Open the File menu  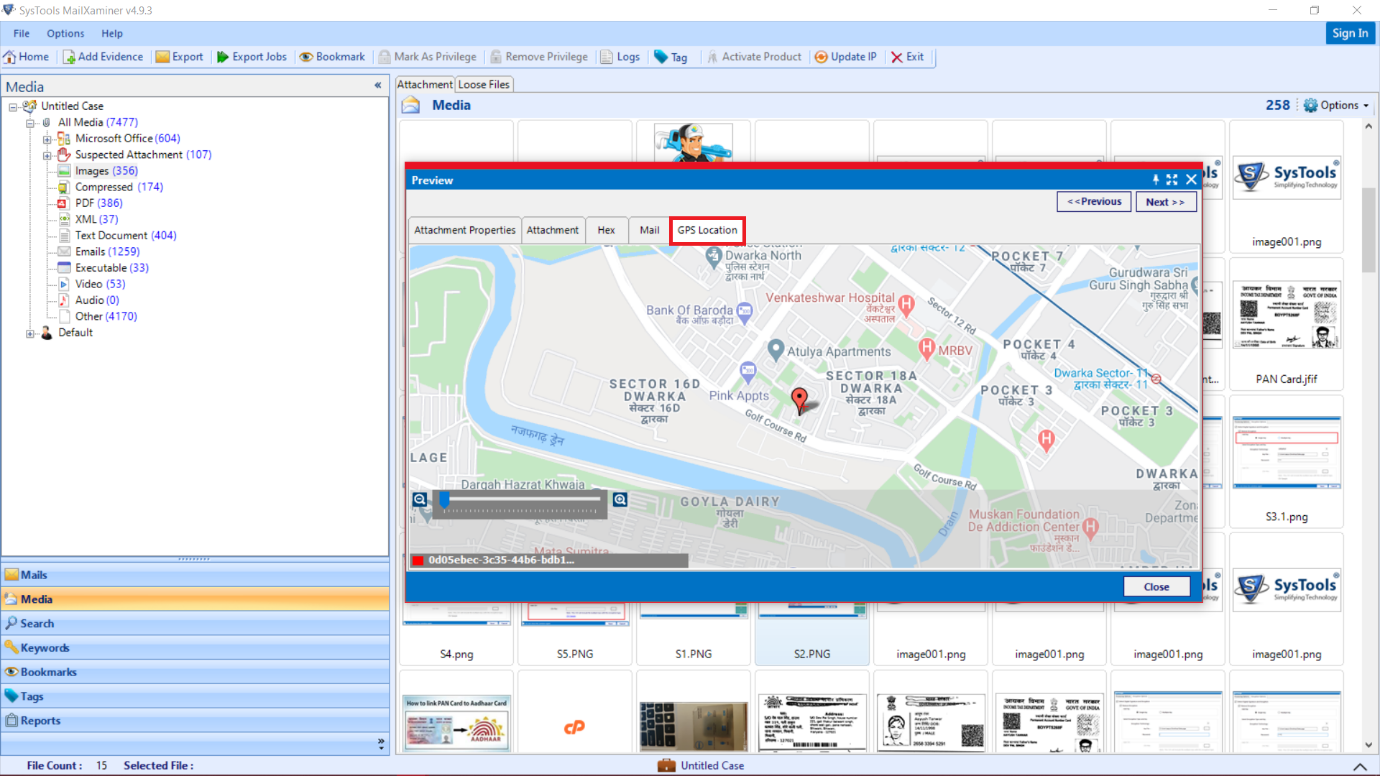coord(20,33)
